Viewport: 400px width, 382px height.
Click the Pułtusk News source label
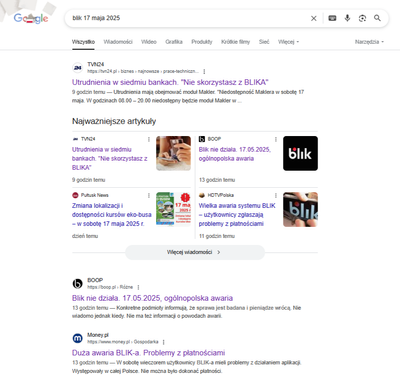tap(95, 195)
